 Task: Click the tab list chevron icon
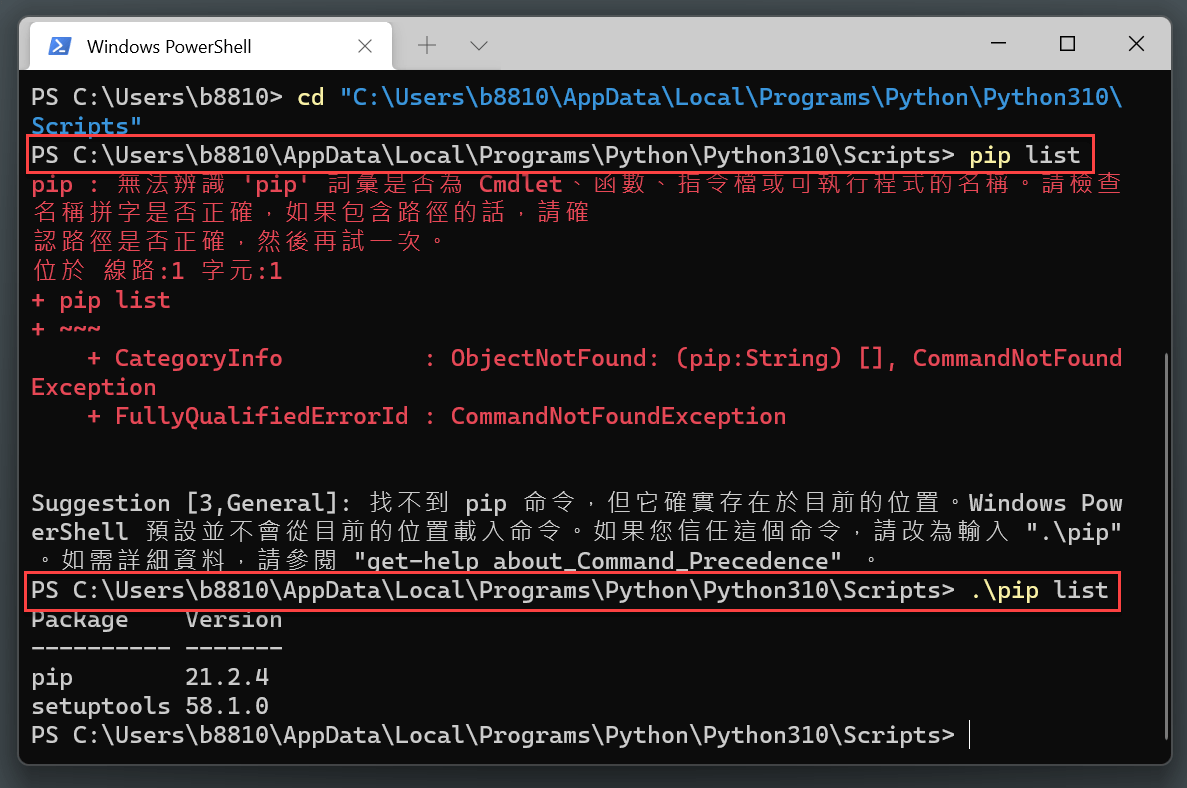click(478, 45)
